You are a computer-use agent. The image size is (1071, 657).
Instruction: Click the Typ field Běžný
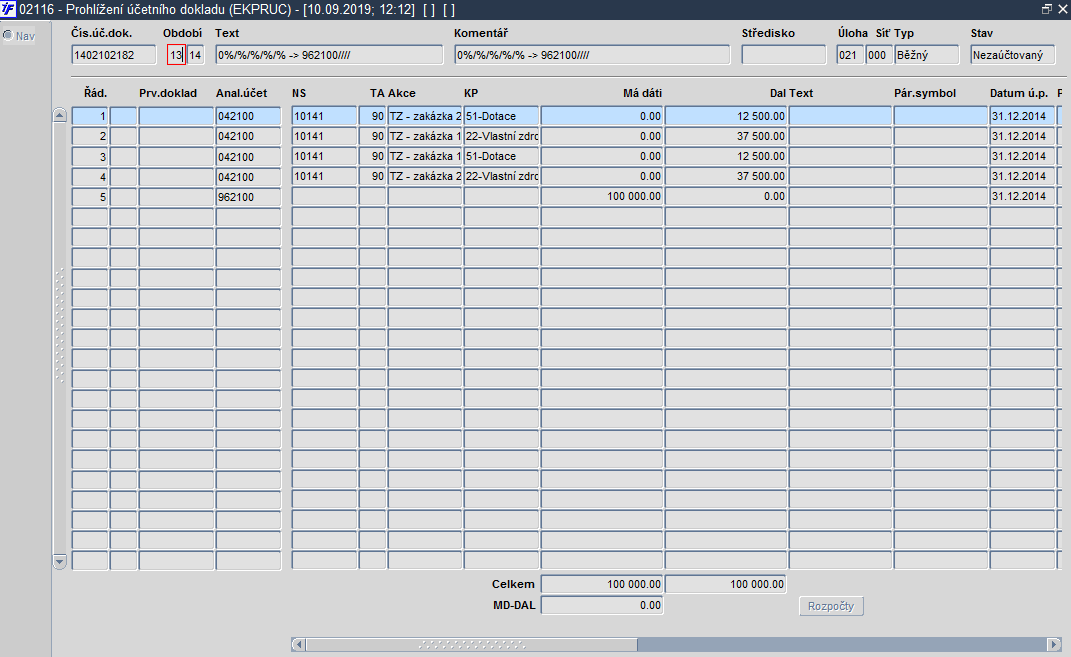pyautogui.click(x=927, y=55)
